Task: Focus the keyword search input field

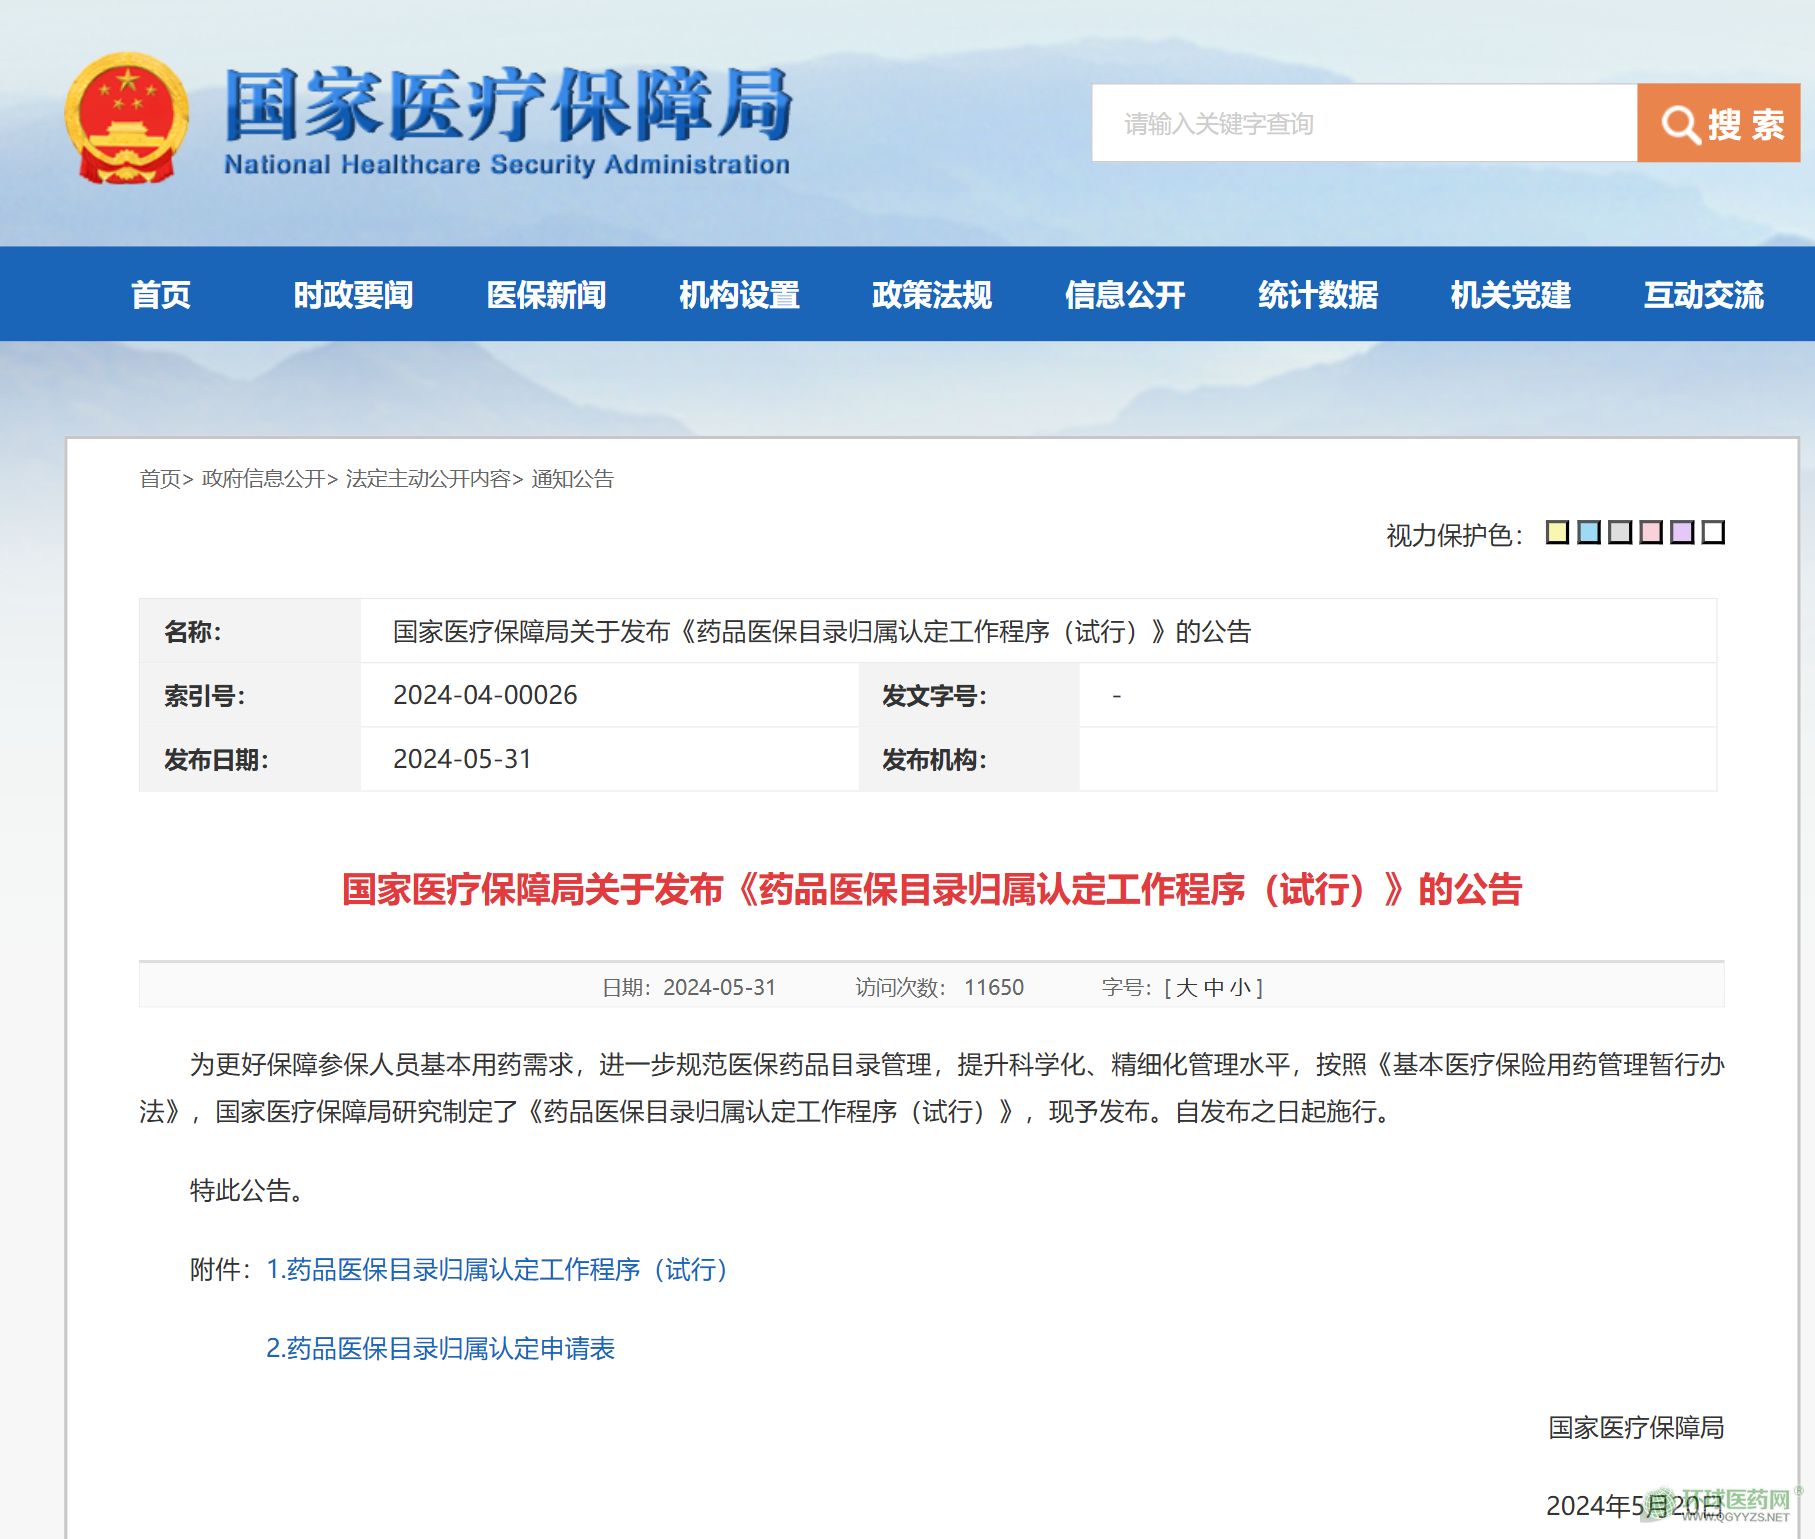Action: [x=1363, y=124]
